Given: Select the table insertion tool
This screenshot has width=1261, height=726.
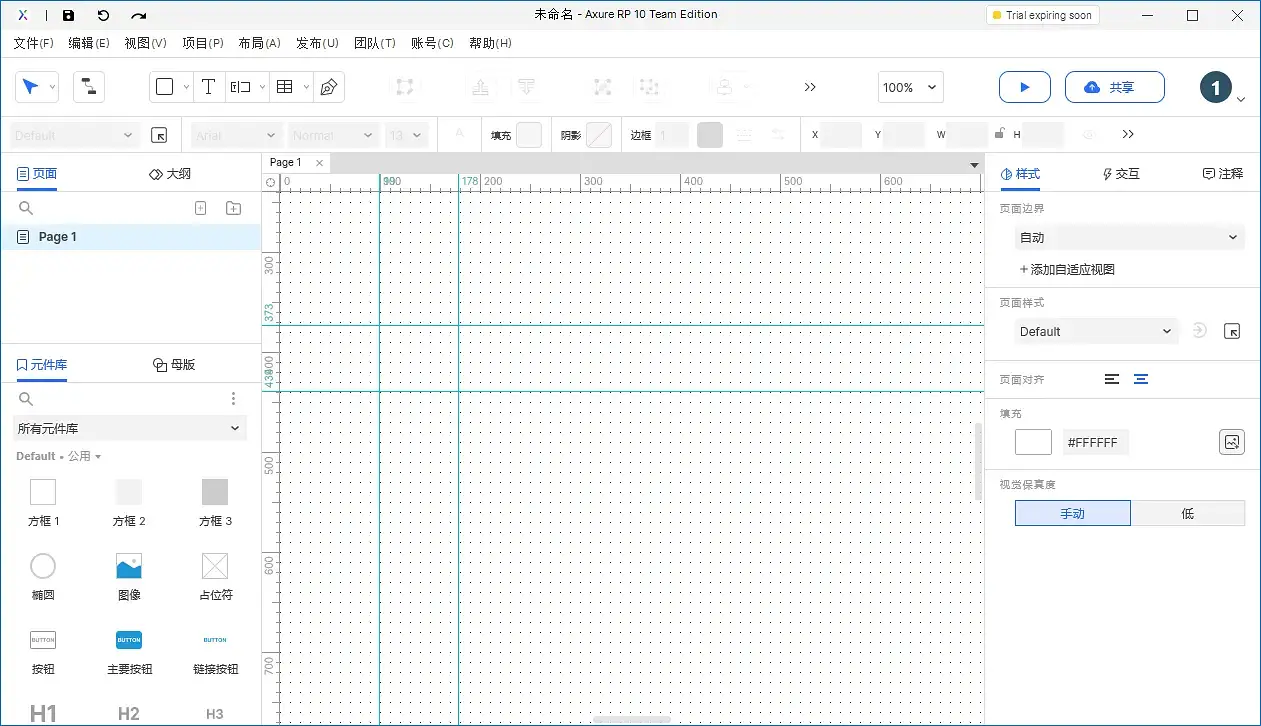Looking at the screenshot, I should 285,87.
